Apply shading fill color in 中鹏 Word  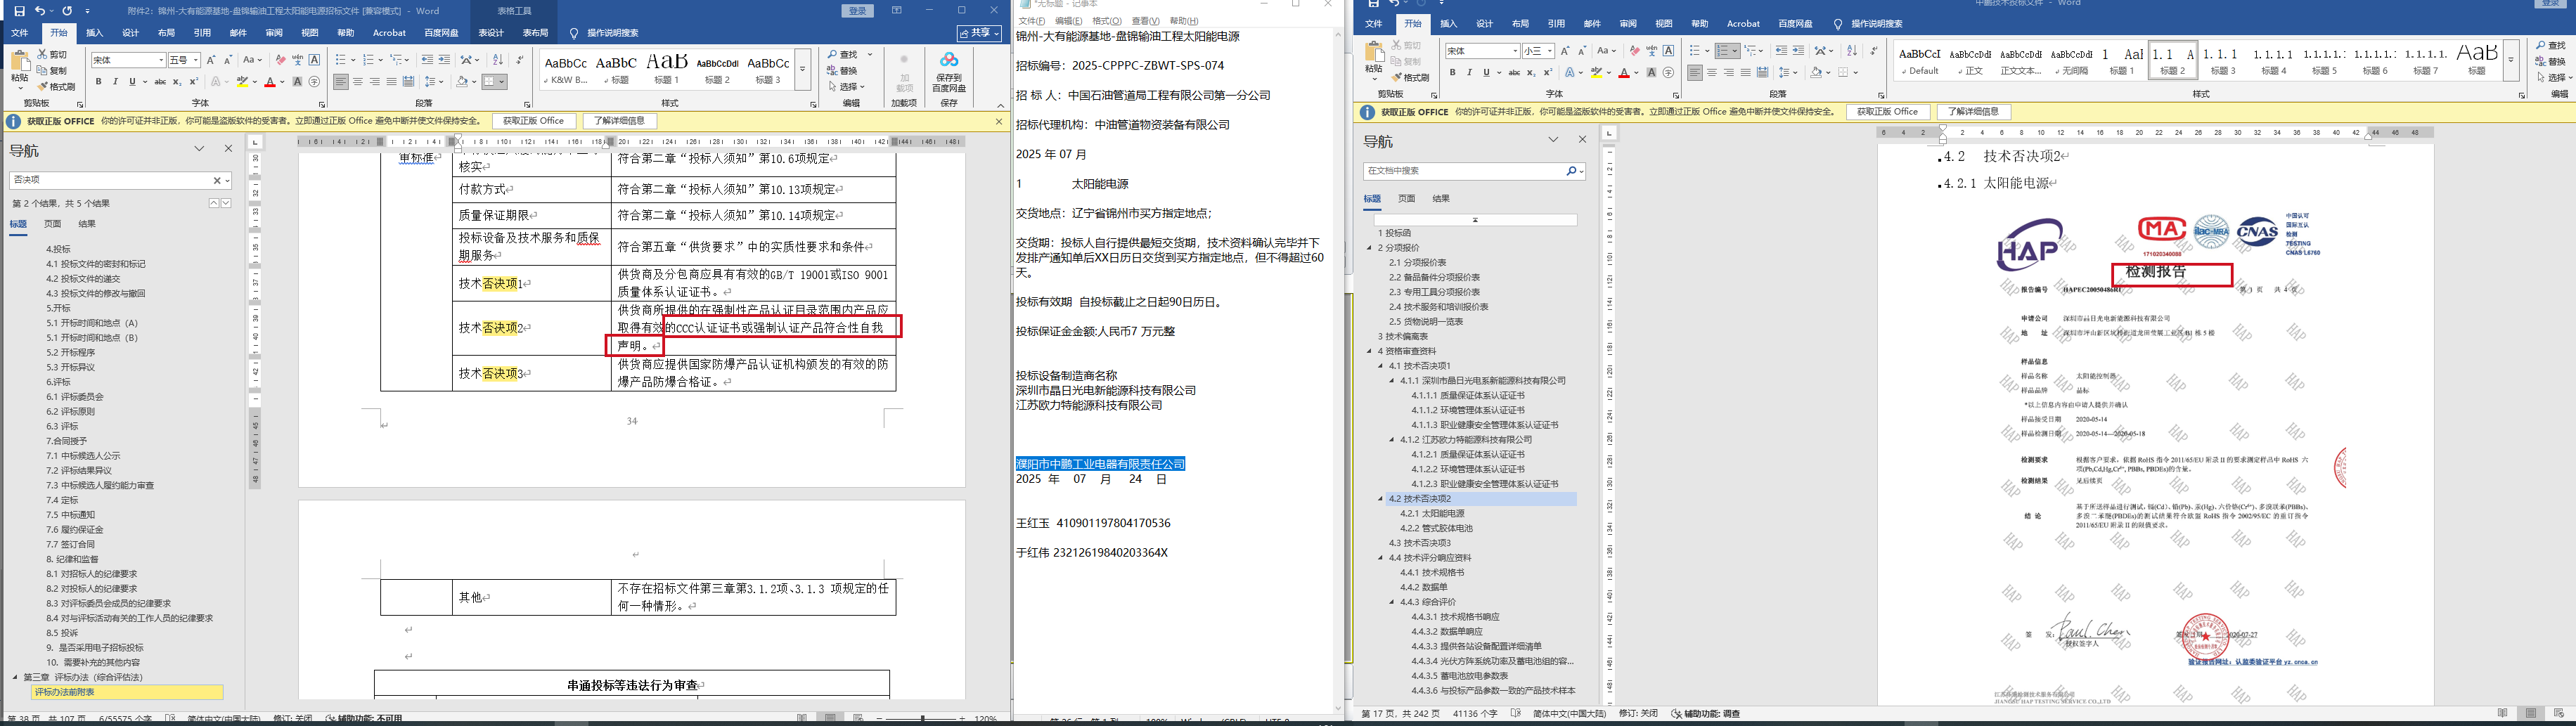point(1817,73)
